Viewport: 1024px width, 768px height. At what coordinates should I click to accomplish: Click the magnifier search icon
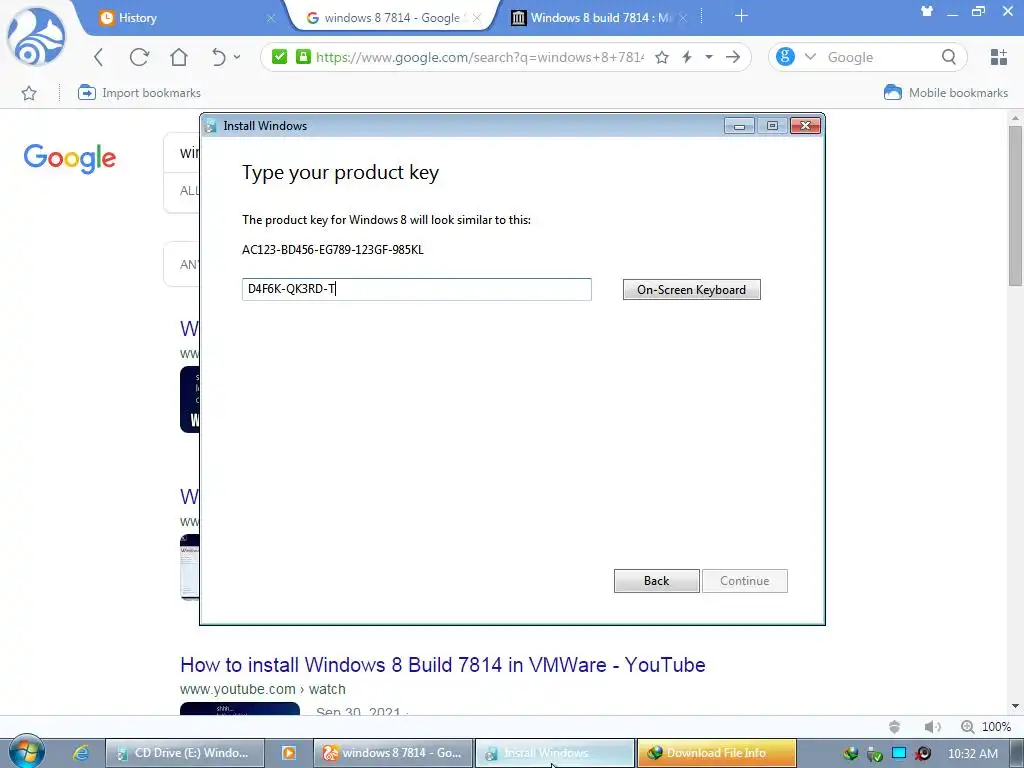[x=949, y=57]
